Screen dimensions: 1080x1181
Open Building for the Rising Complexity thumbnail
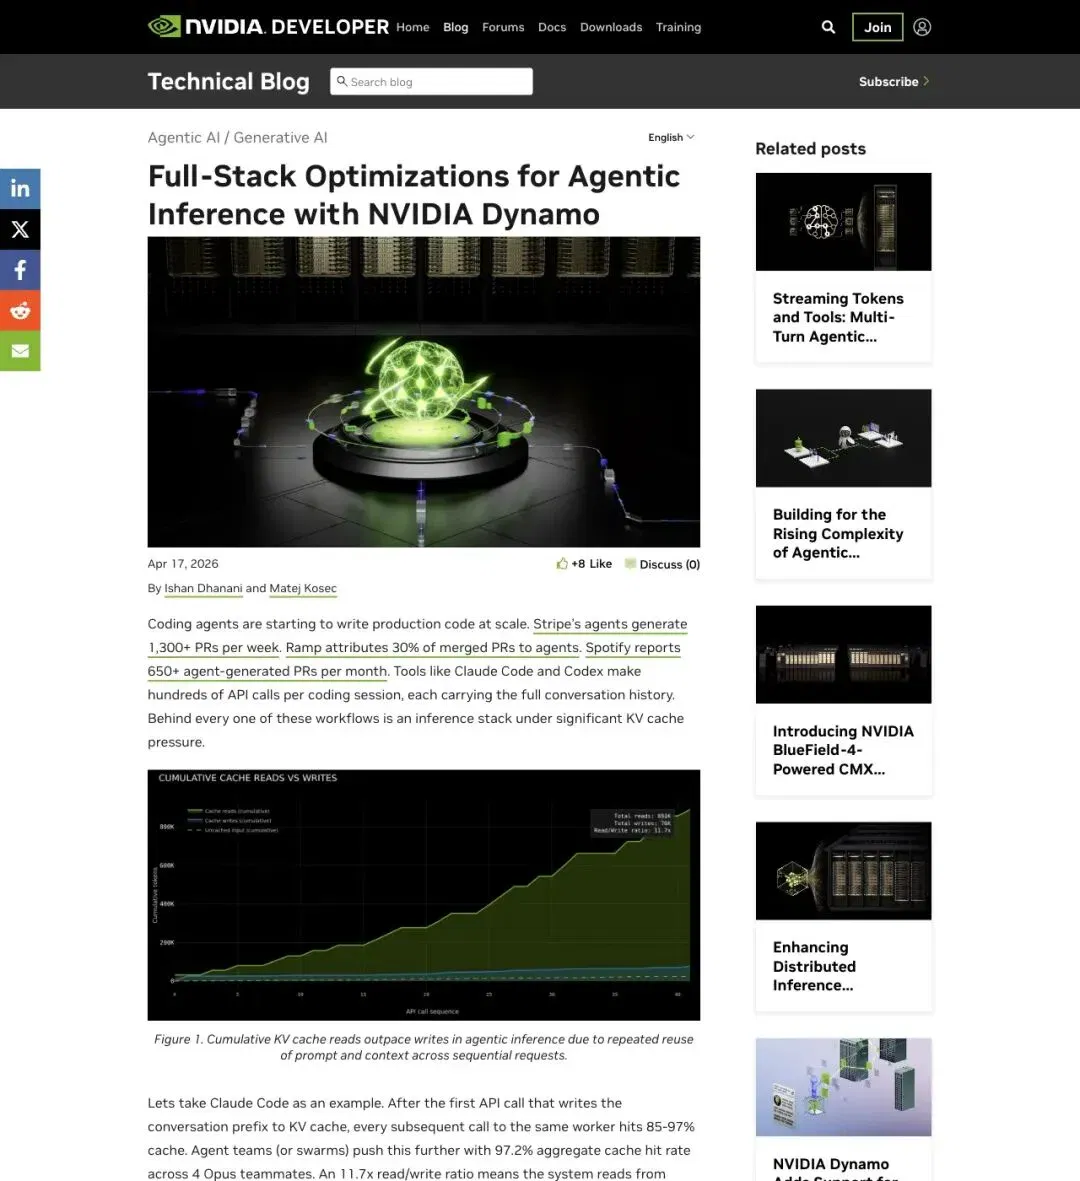point(843,438)
